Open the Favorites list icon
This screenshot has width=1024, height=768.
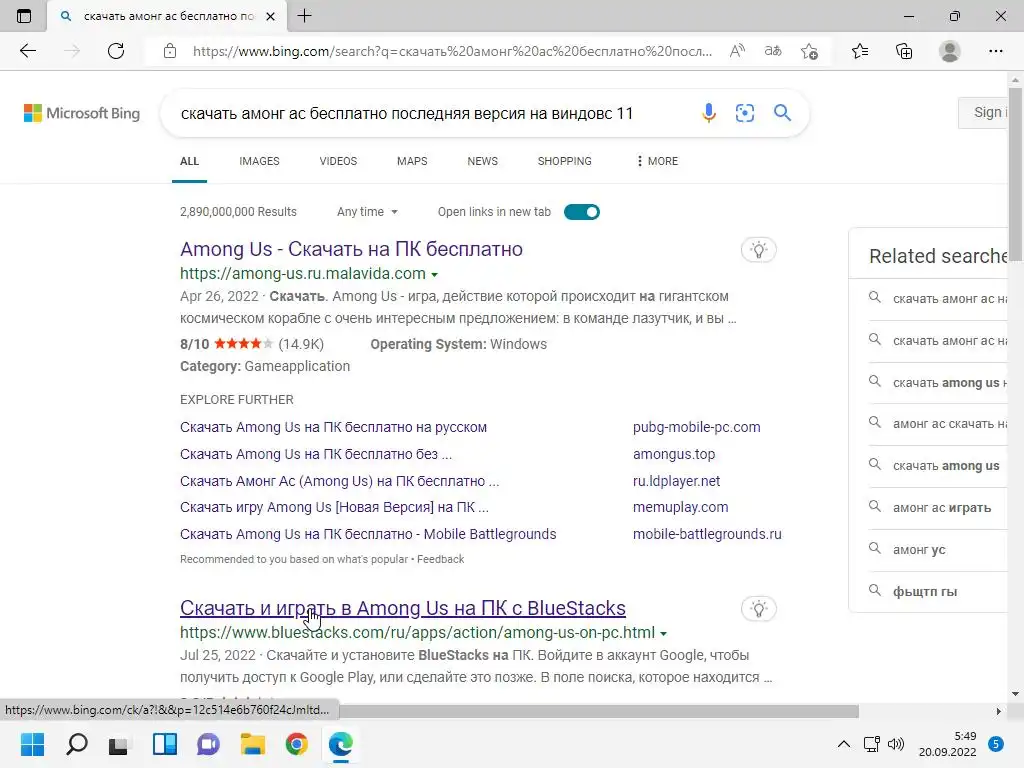point(860,51)
